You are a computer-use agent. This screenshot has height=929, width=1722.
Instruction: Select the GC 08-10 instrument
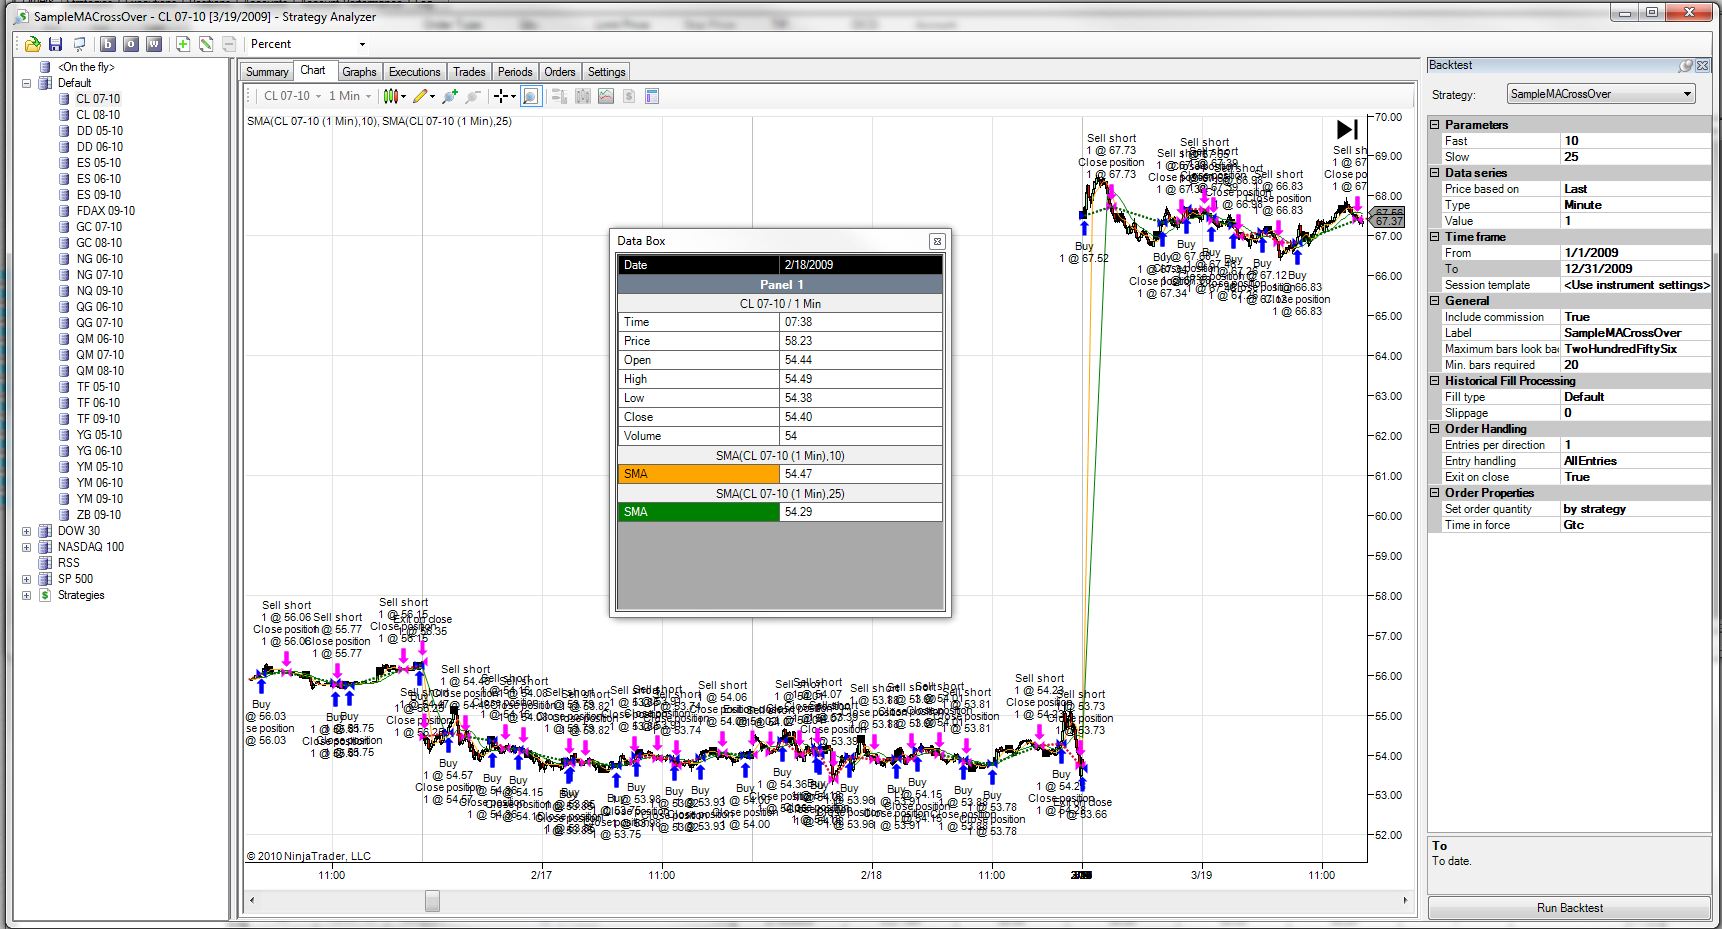(x=99, y=243)
